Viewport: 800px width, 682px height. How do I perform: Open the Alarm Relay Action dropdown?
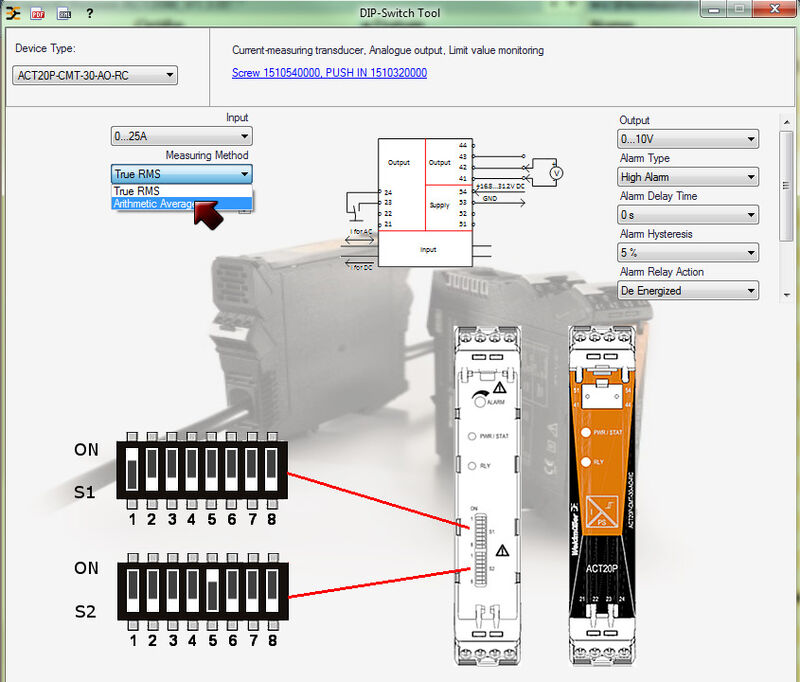[687, 290]
